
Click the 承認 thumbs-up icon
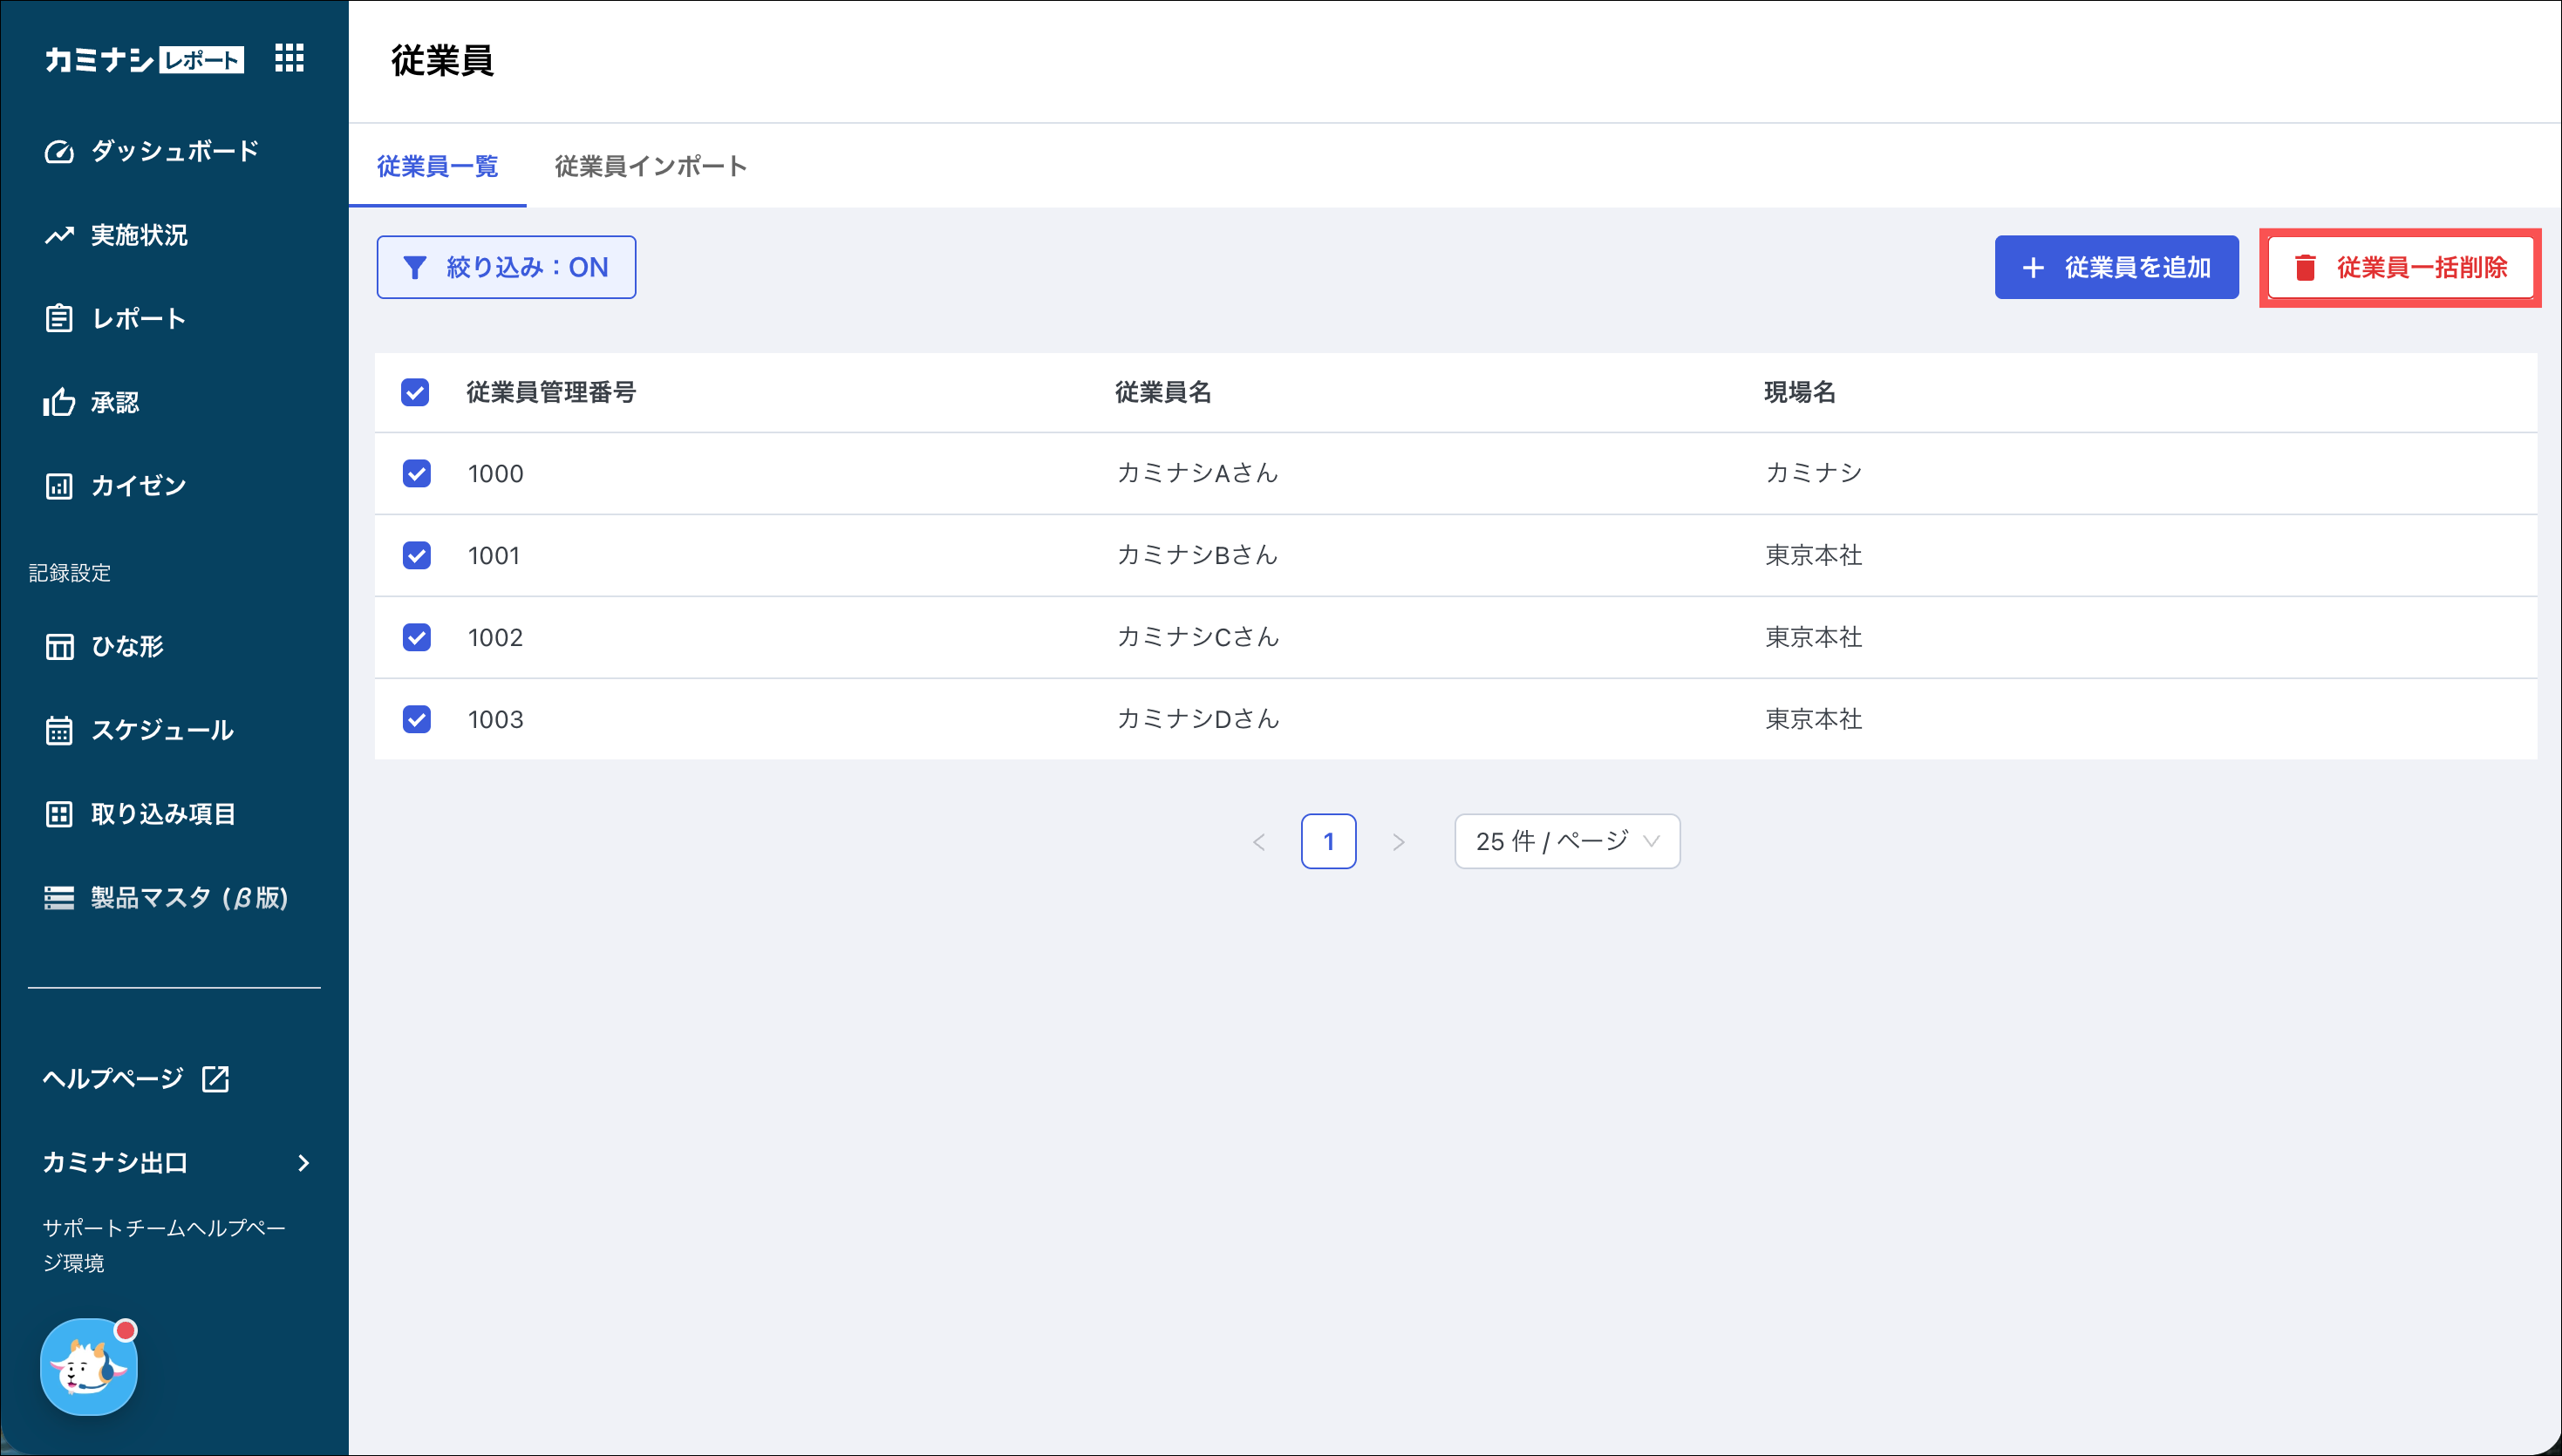click(x=59, y=402)
